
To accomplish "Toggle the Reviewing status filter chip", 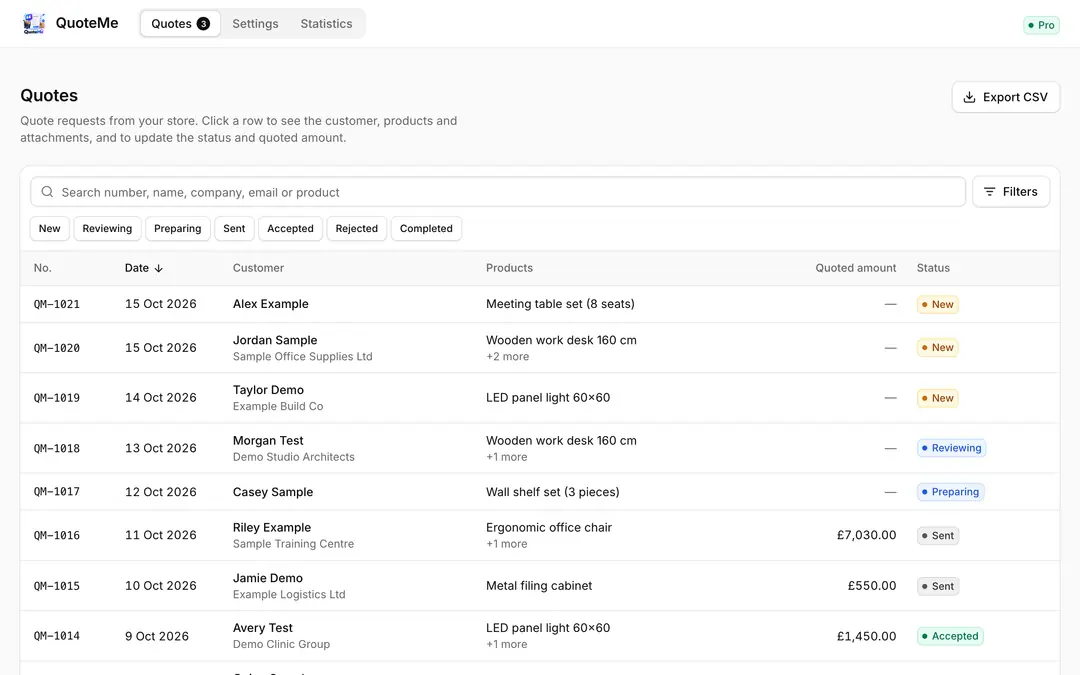I will coord(107,229).
